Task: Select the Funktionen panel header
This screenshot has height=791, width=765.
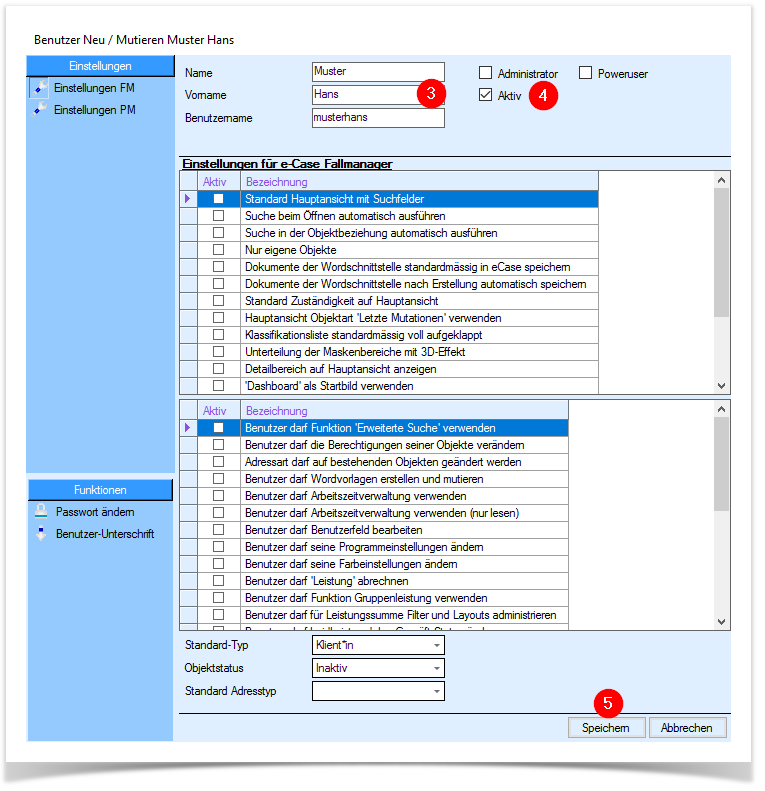Action: tap(100, 490)
